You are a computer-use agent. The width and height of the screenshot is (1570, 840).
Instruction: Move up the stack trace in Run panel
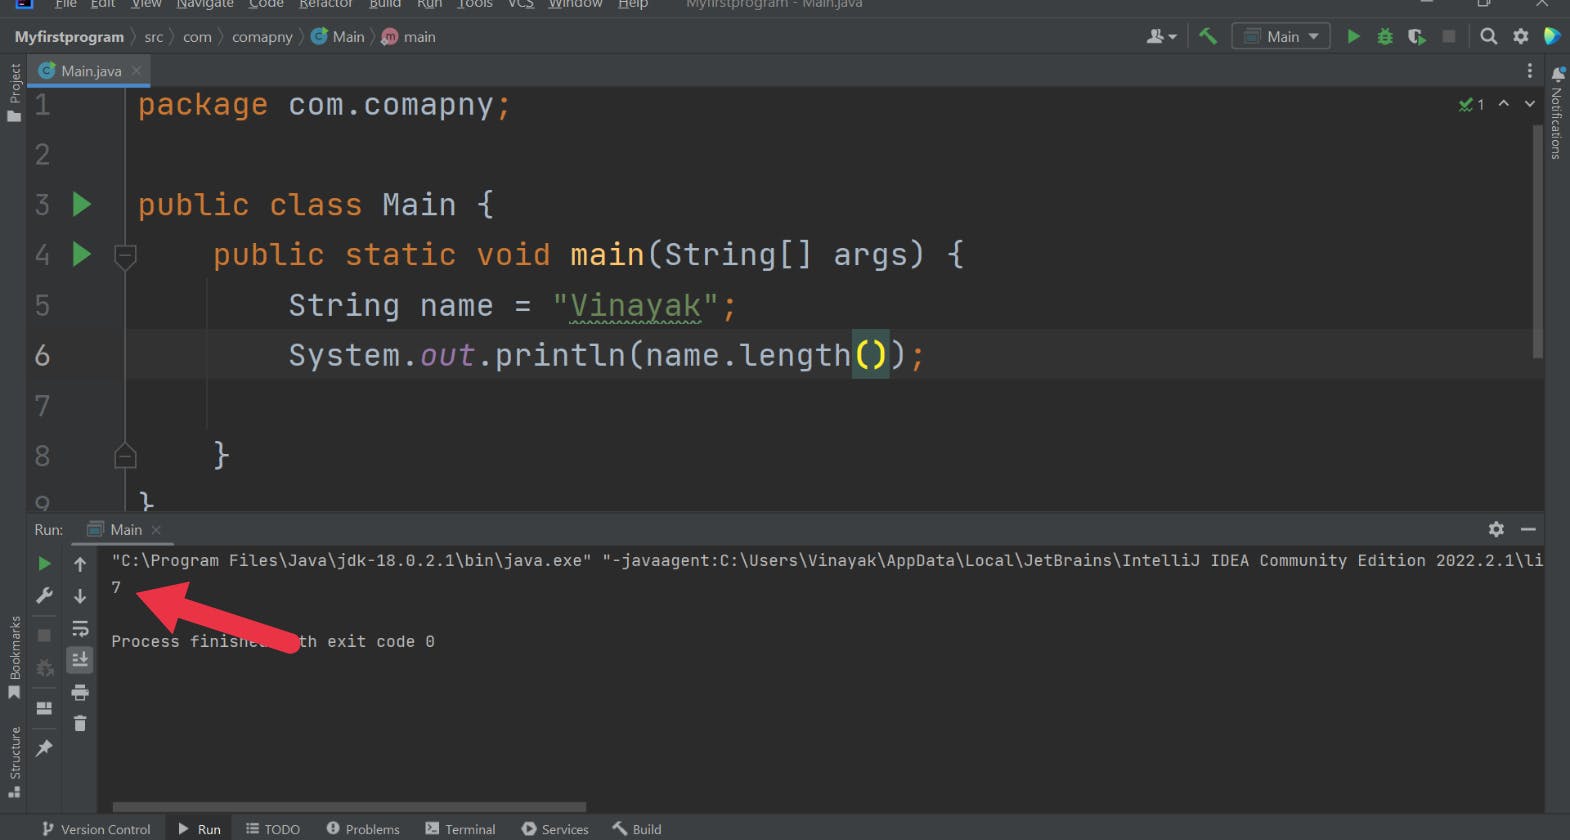80,564
